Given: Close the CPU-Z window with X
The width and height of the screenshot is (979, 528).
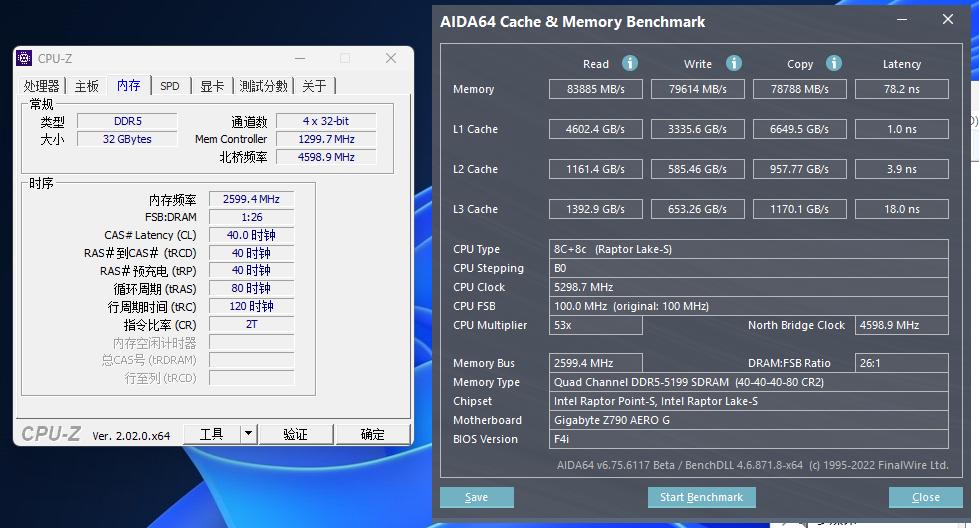Looking at the screenshot, I should pyautogui.click(x=391, y=58).
